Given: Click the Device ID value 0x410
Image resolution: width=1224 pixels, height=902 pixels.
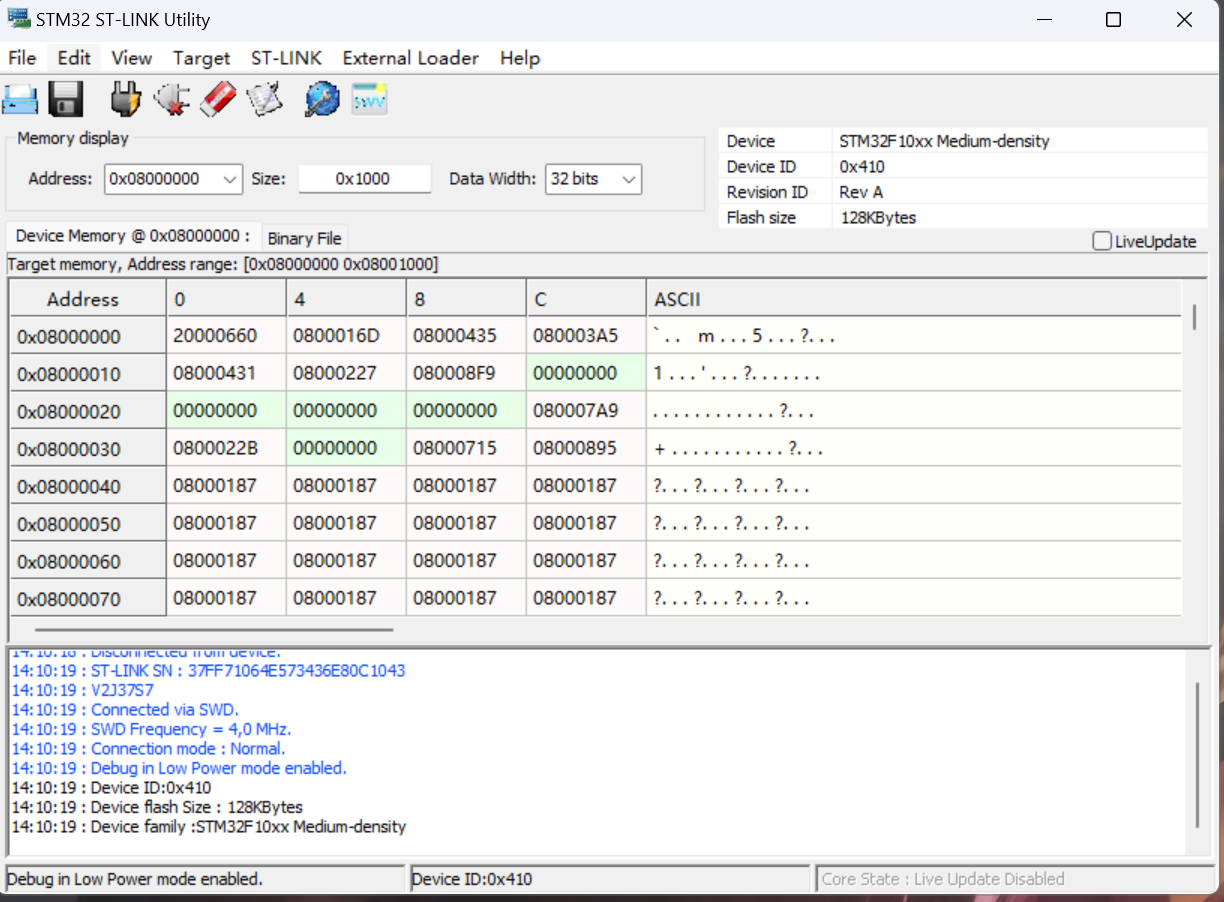Looking at the screenshot, I should tap(861, 166).
